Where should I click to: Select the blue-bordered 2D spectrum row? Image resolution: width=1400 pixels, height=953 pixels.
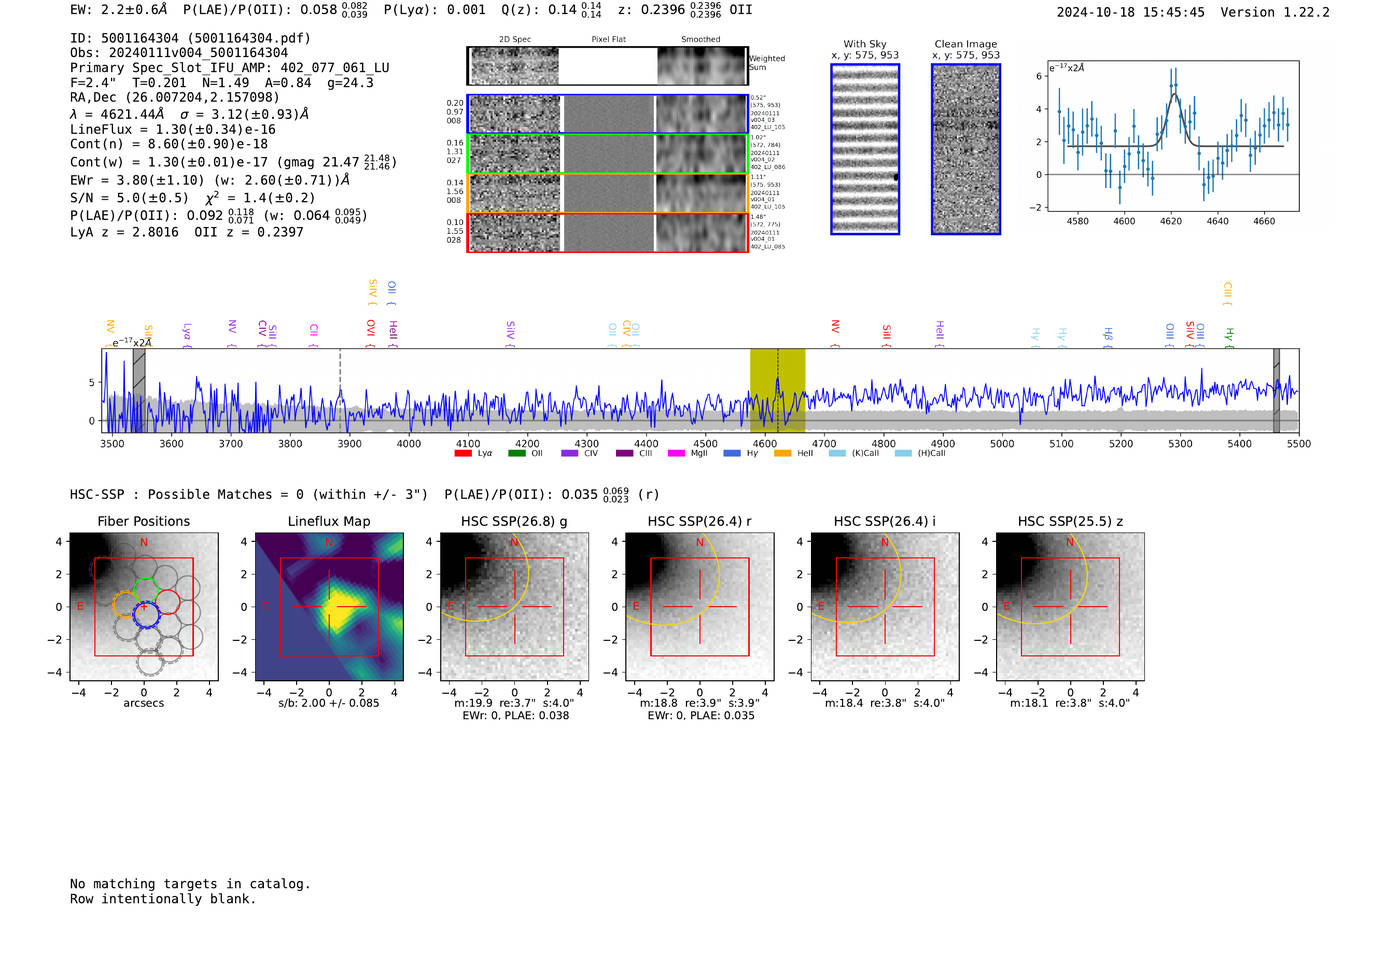(x=607, y=114)
